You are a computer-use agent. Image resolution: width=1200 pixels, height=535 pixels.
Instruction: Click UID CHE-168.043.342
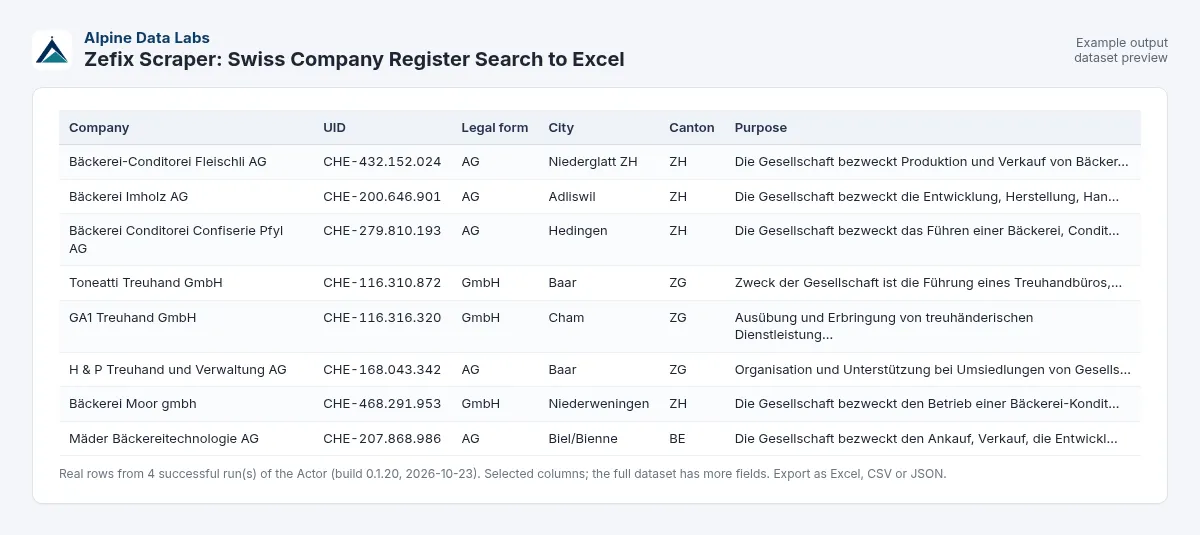(x=382, y=370)
